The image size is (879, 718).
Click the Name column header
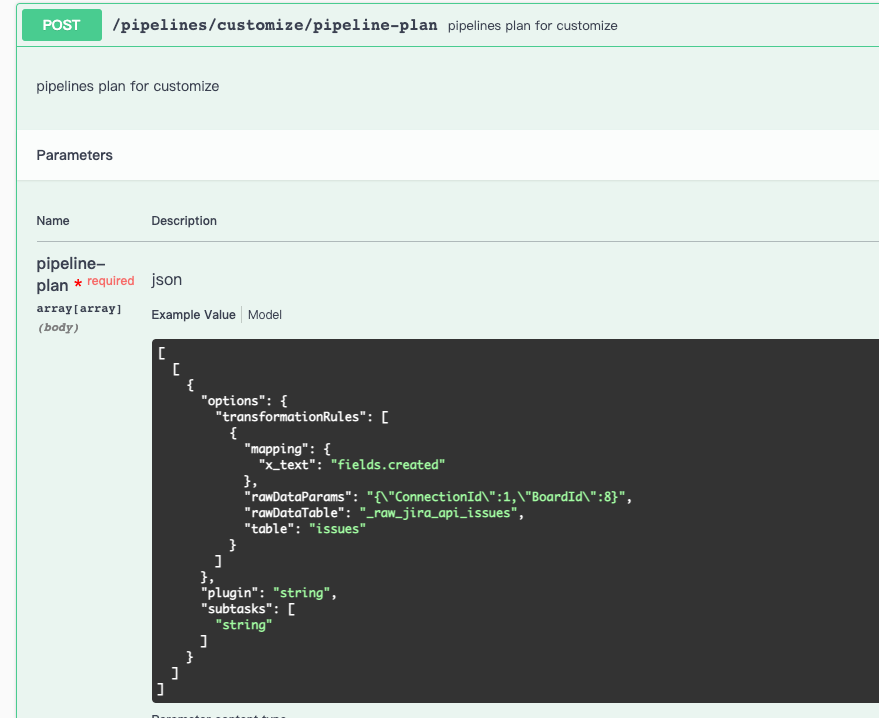(53, 221)
